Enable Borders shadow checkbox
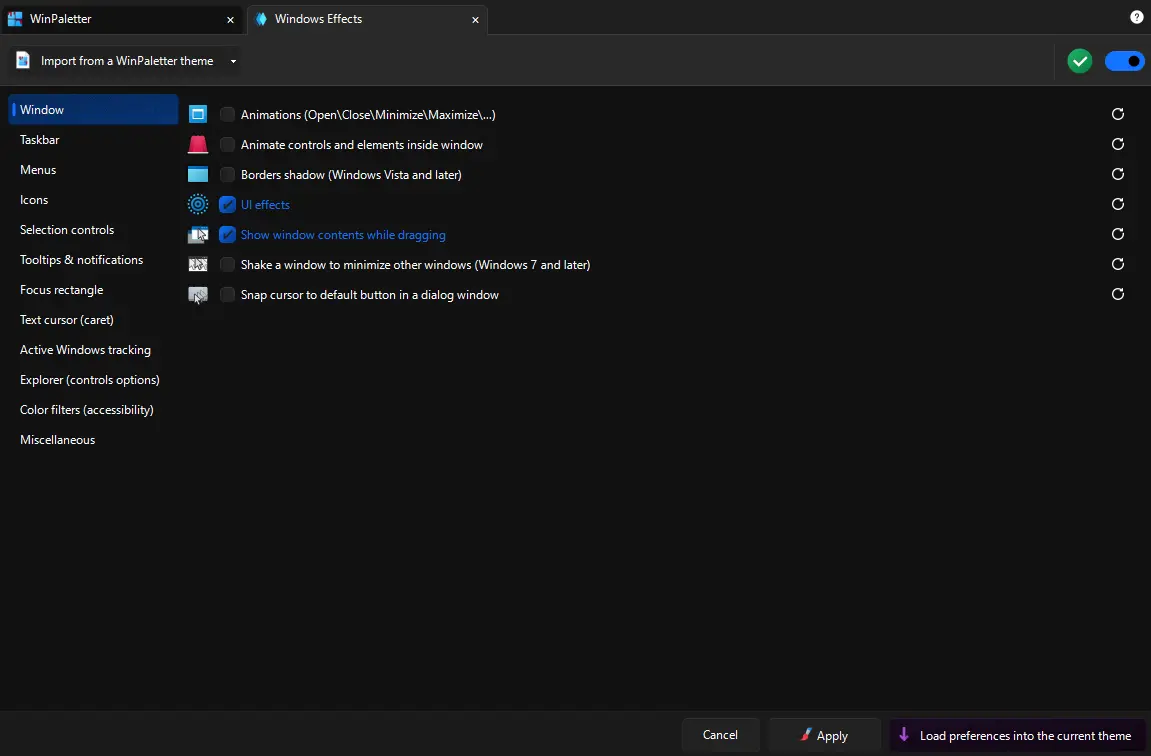 pyautogui.click(x=228, y=175)
